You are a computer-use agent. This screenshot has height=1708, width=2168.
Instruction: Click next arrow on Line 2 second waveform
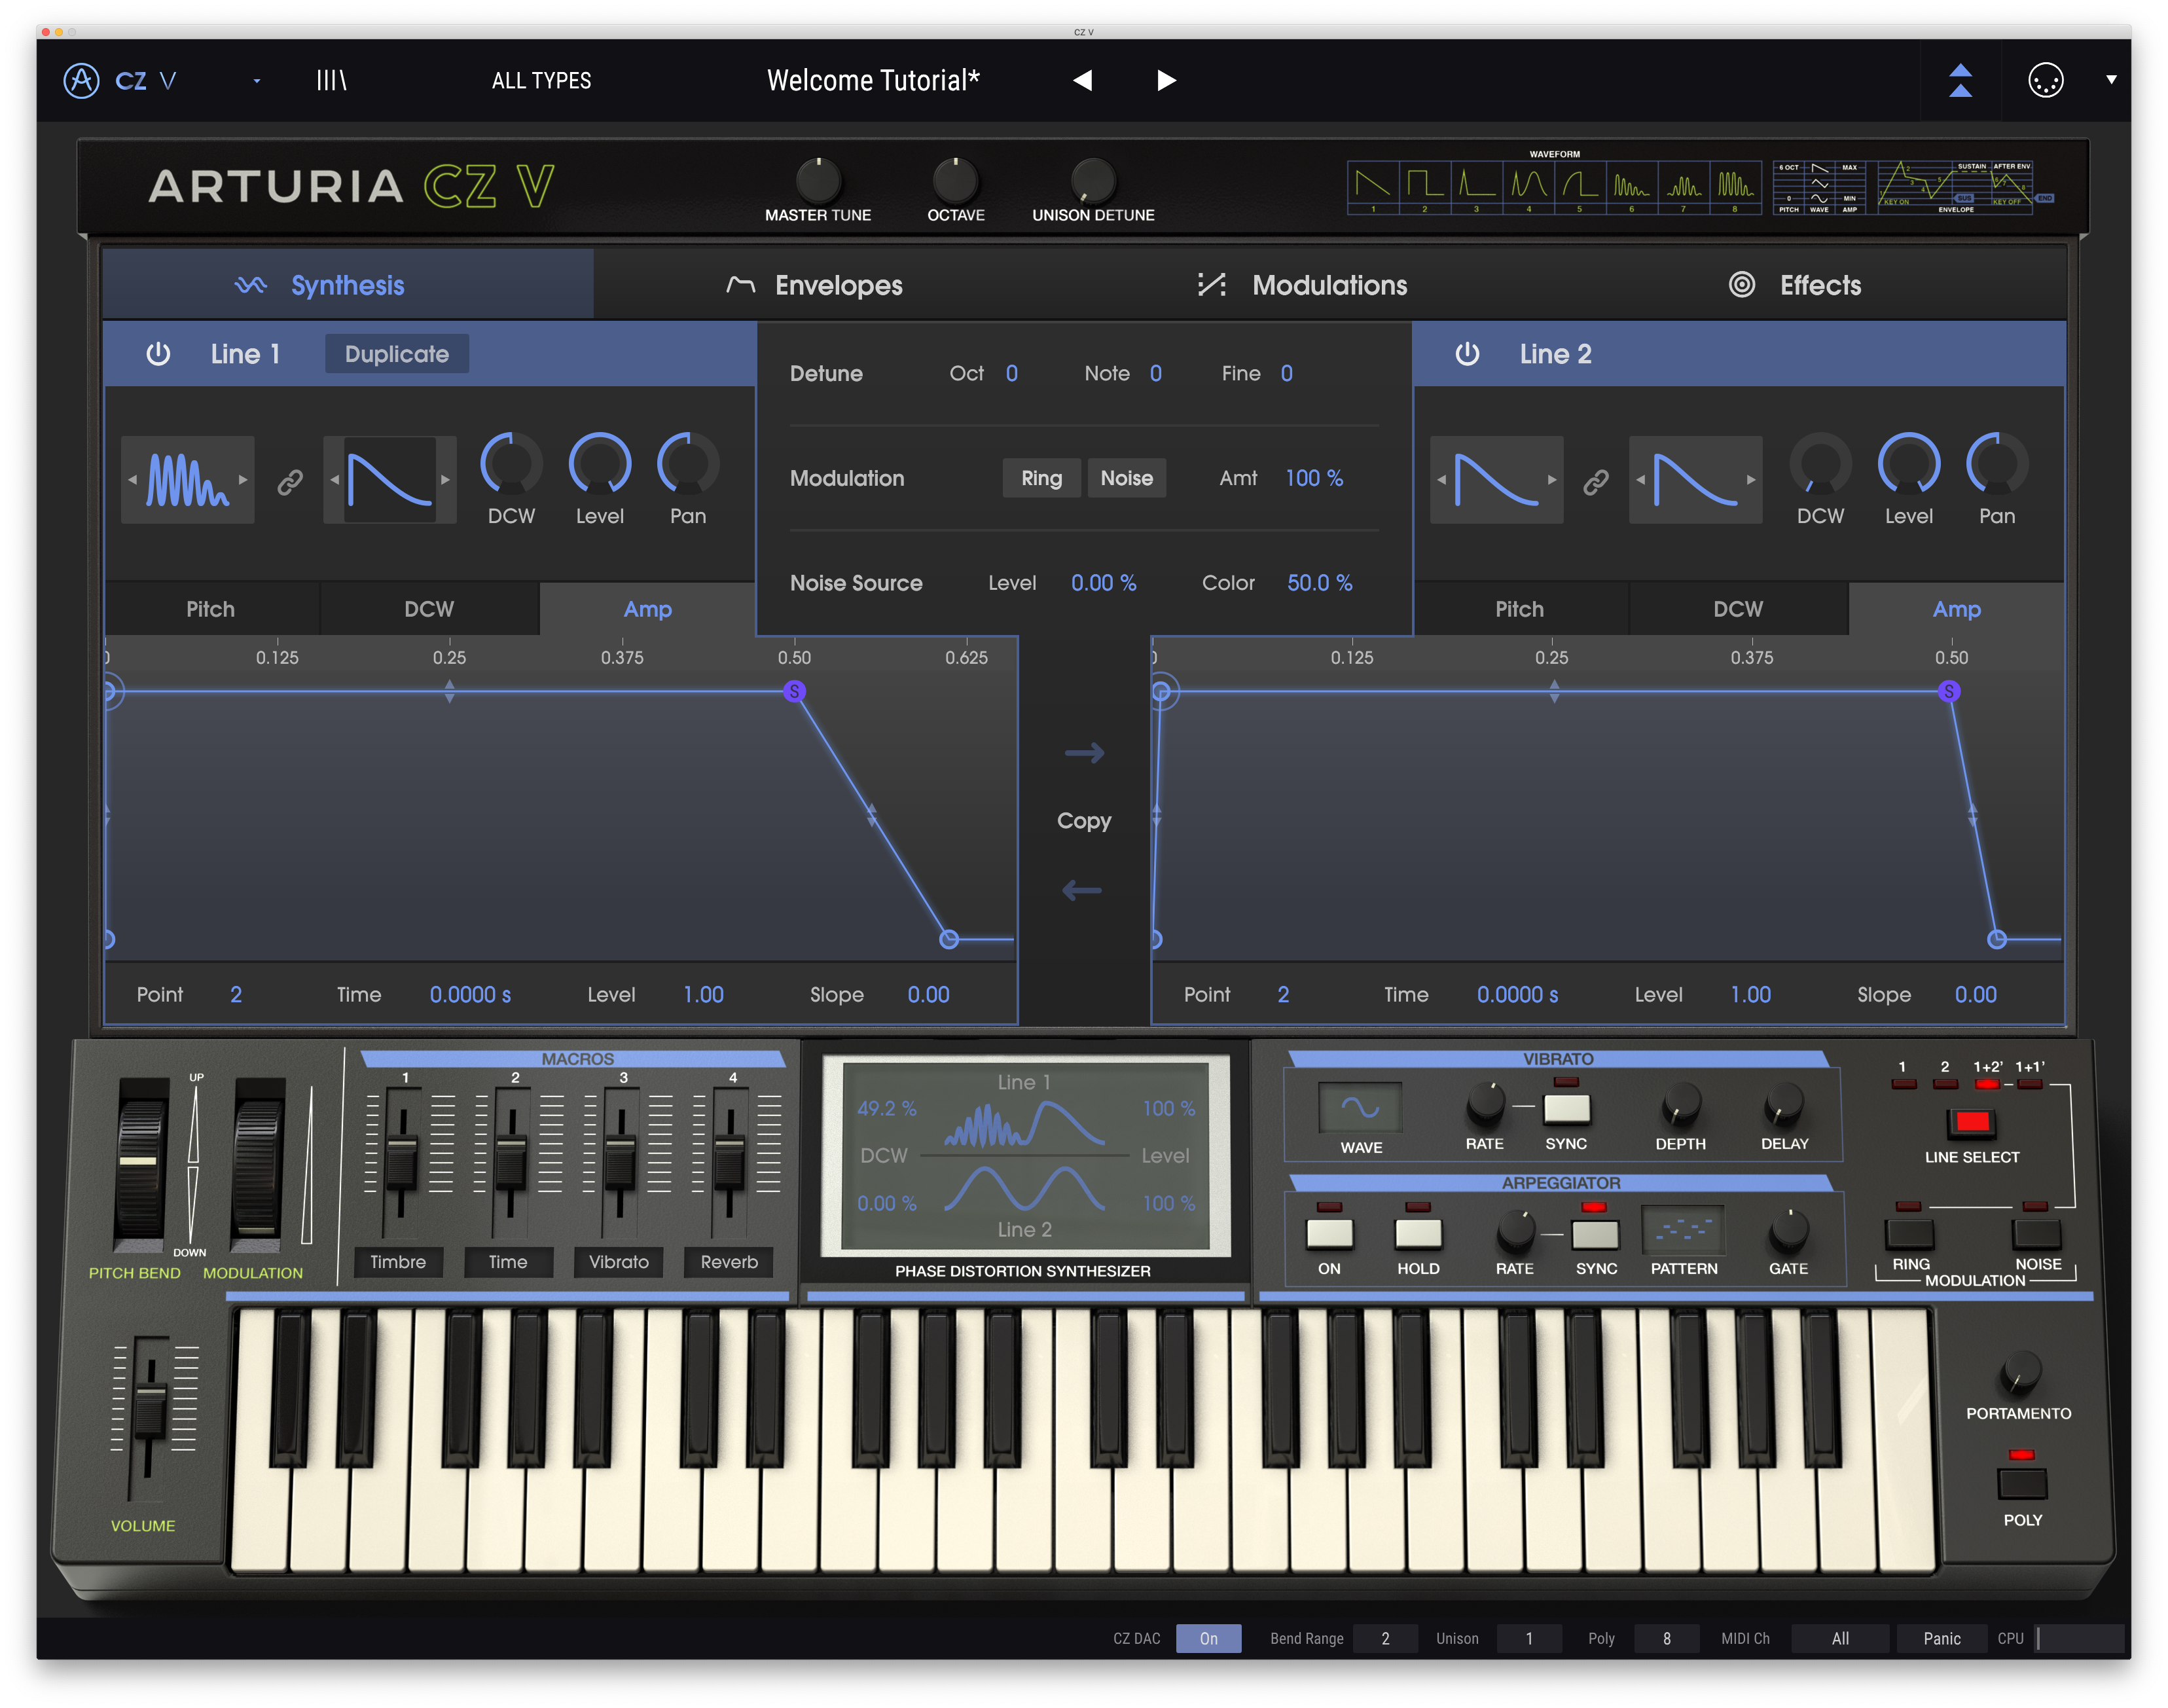click(1751, 480)
